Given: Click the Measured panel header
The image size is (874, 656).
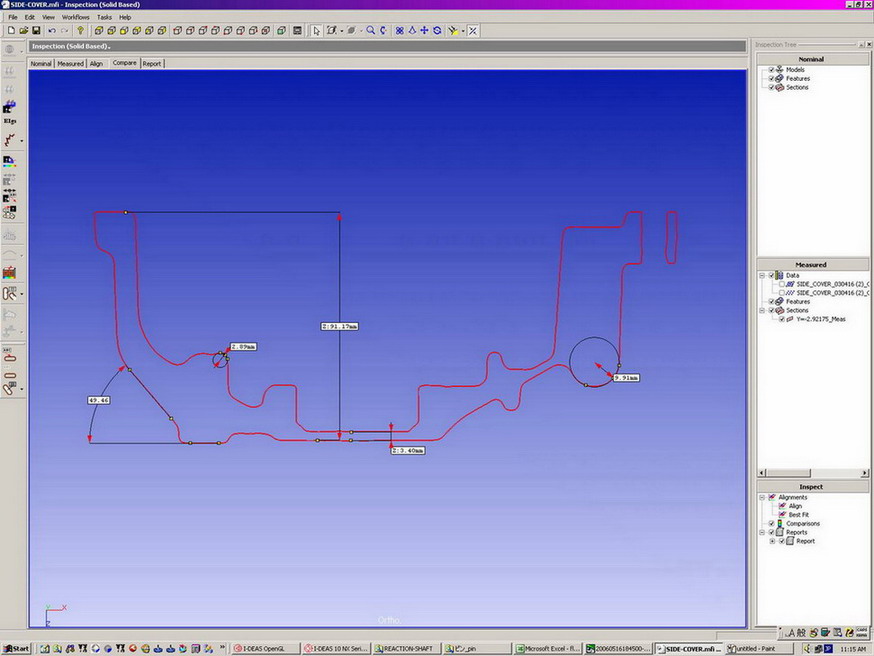Looking at the screenshot, I should (811, 265).
